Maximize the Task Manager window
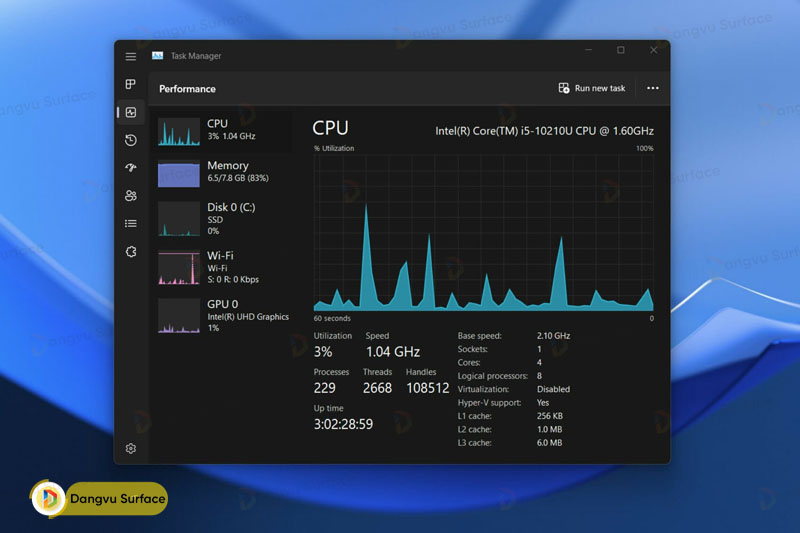This screenshot has height=533, width=800. (621, 50)
